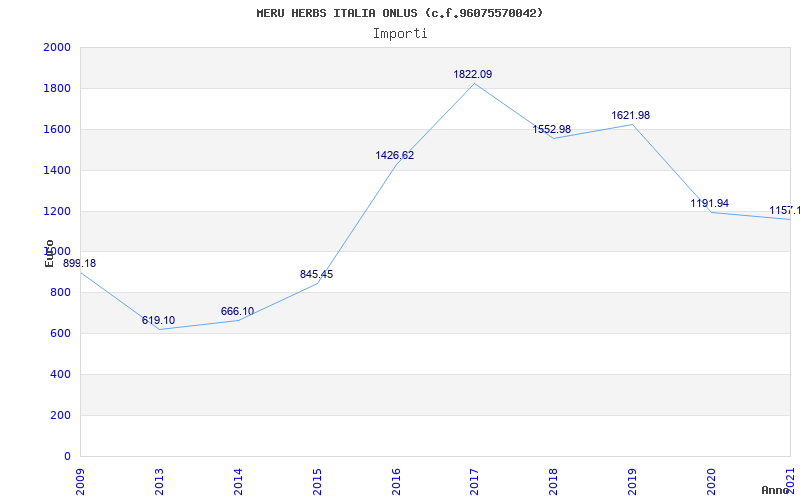This screenshot has height=500, width=800.
Task: Click the Importi subtitle
Action: pos(400,34)
